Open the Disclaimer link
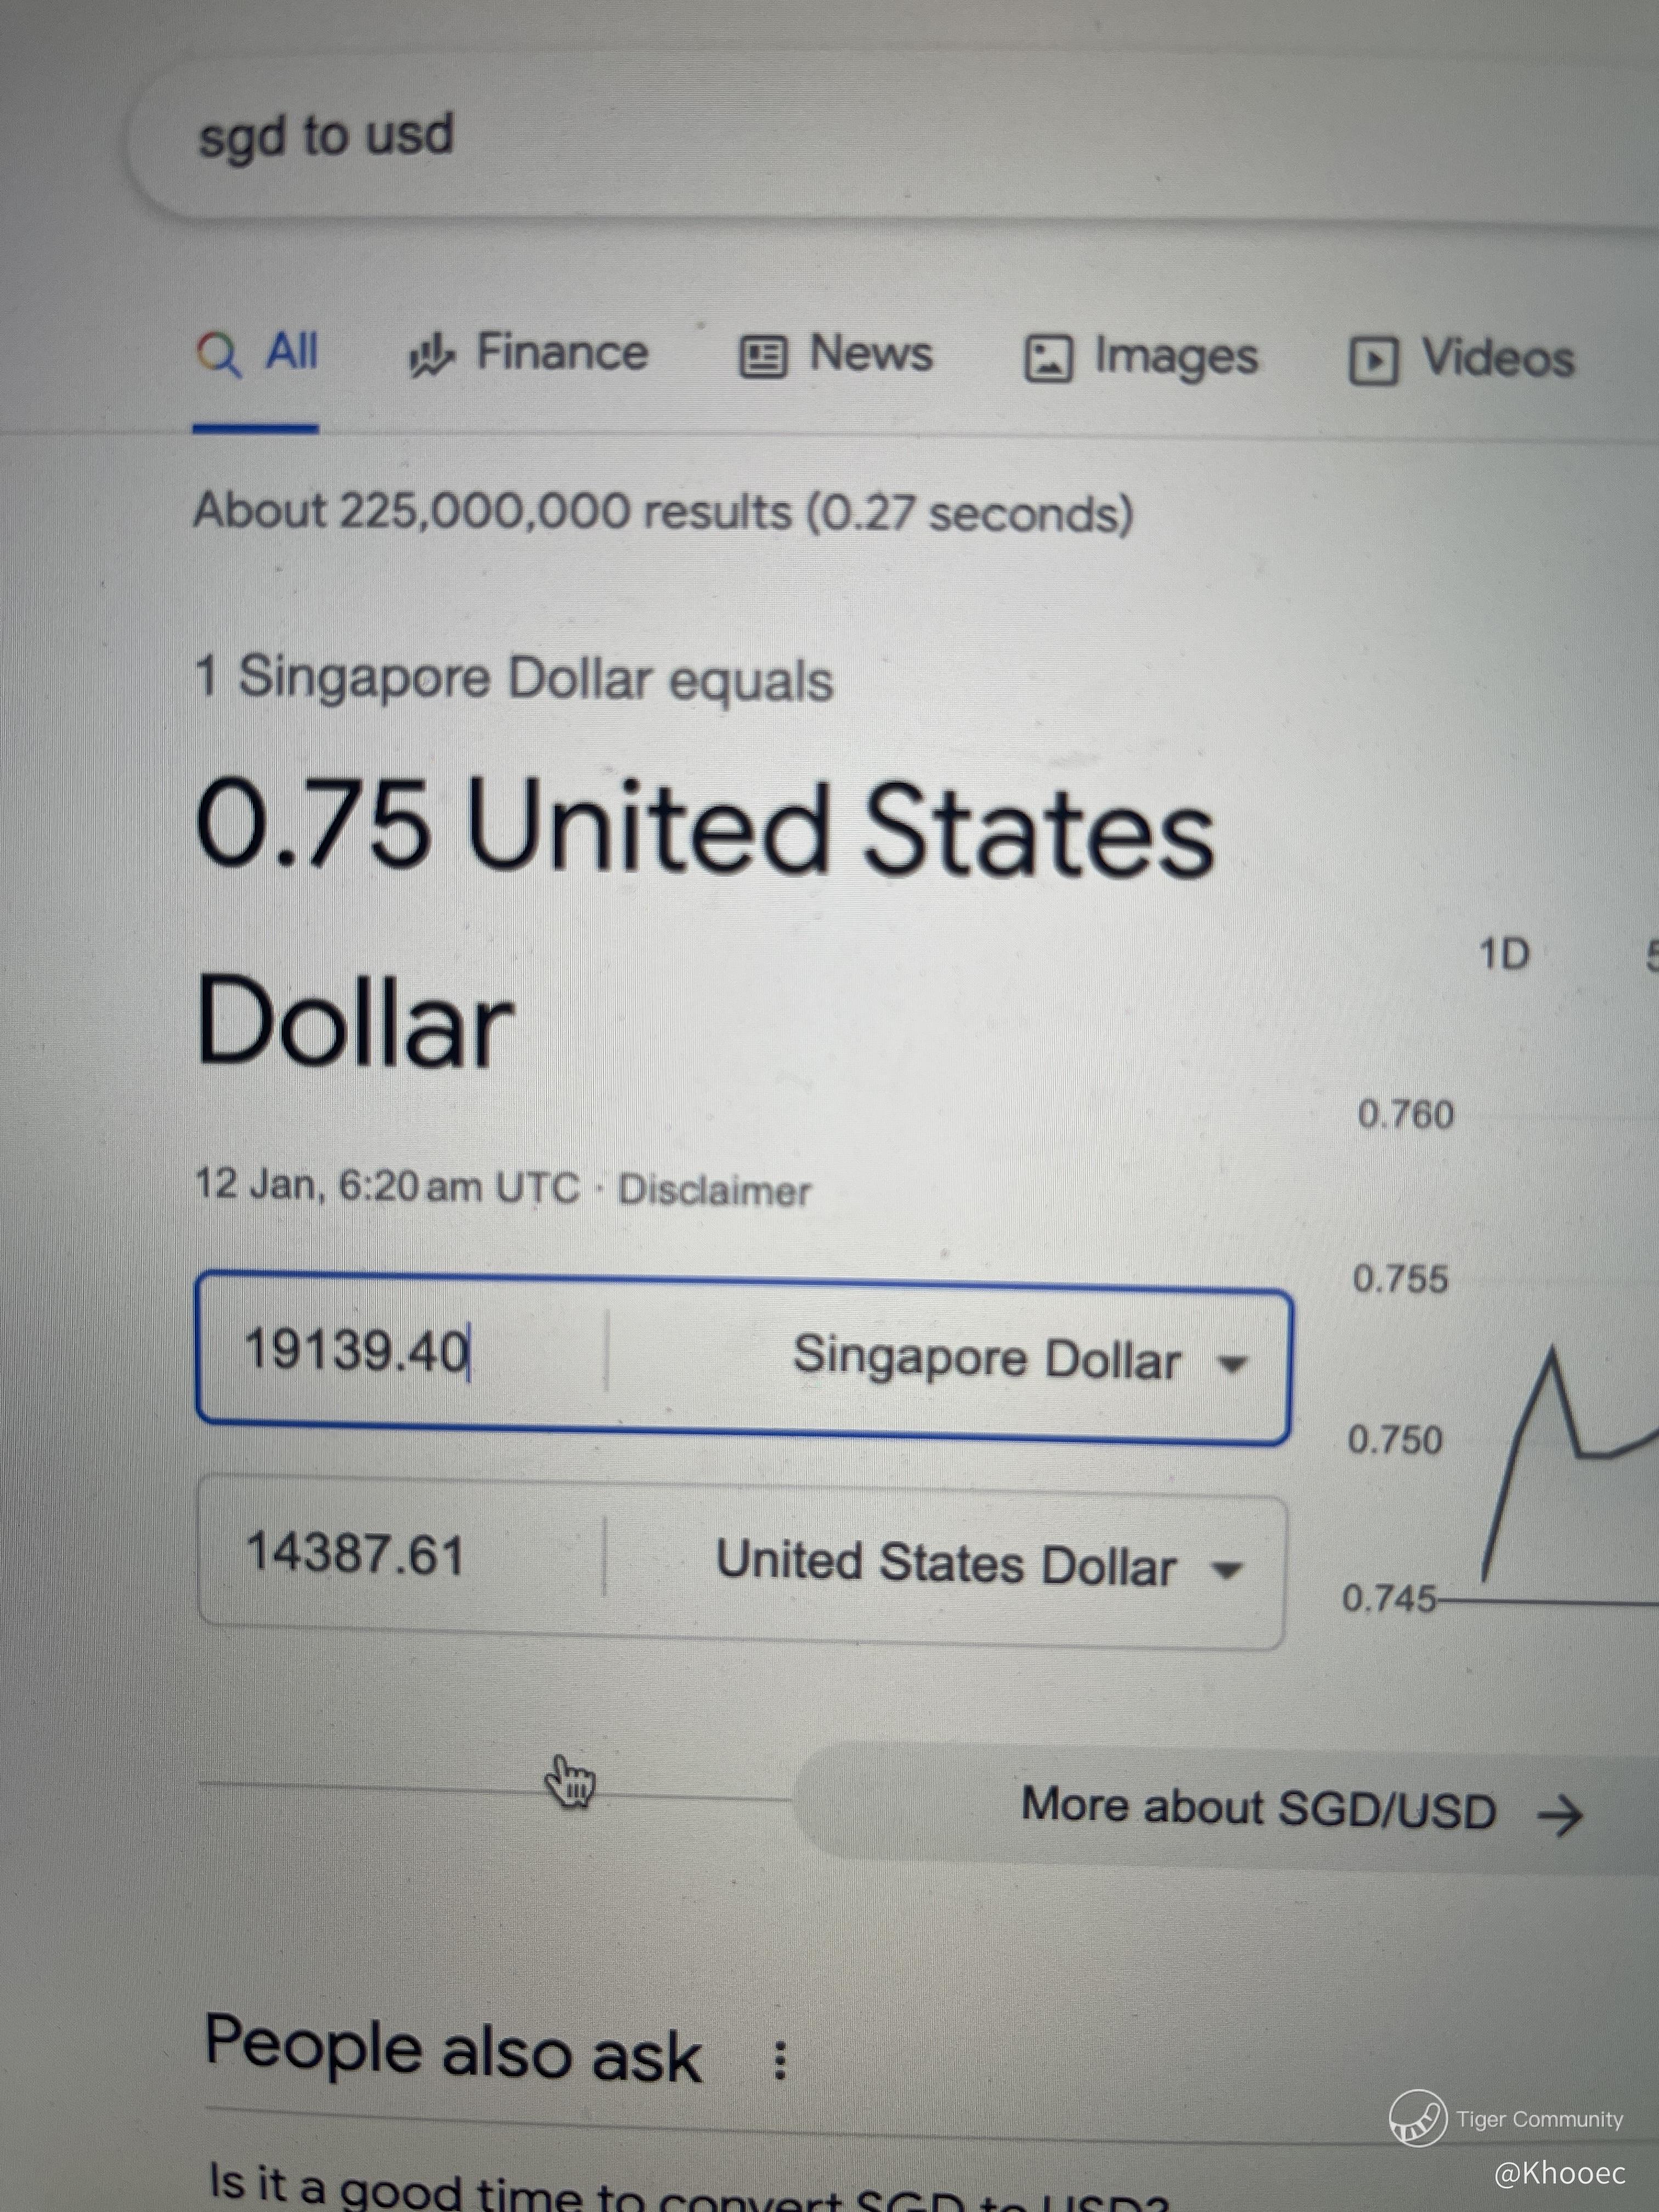The height and width of the screenshot is (2212, 1659). pyautogui.click(x=714, y=1191)
